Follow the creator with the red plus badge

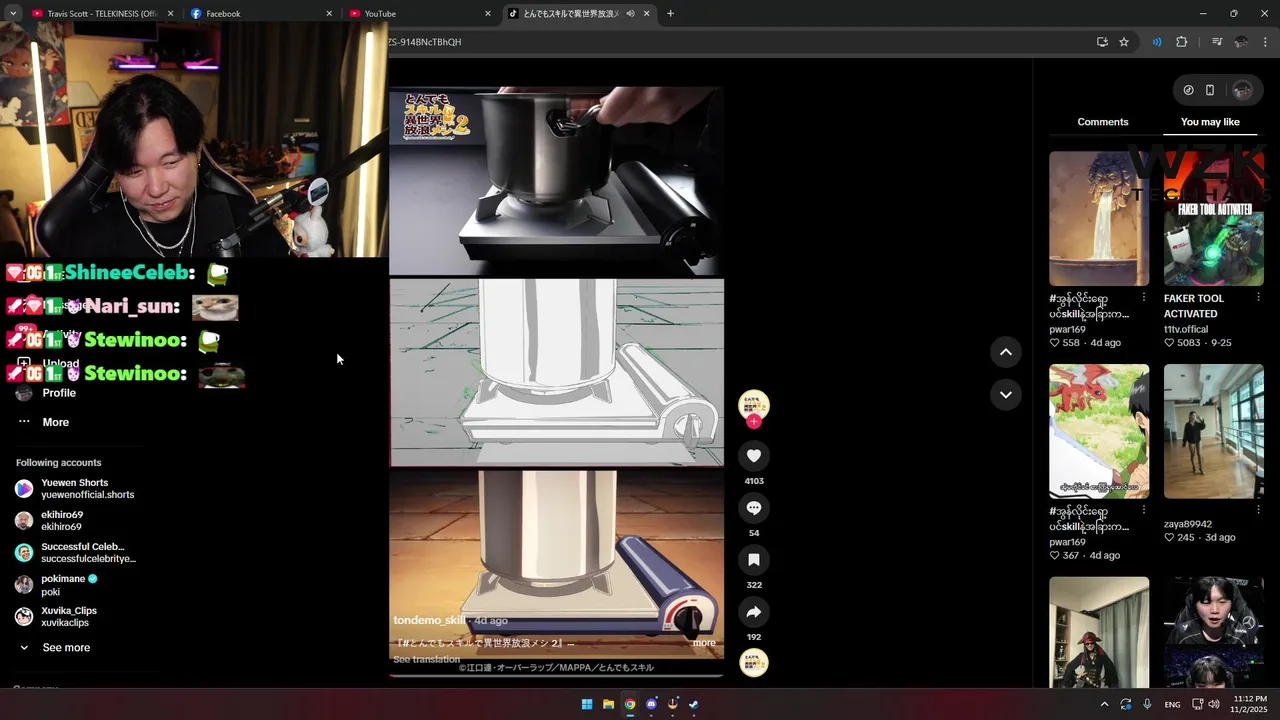click(754, 422)
